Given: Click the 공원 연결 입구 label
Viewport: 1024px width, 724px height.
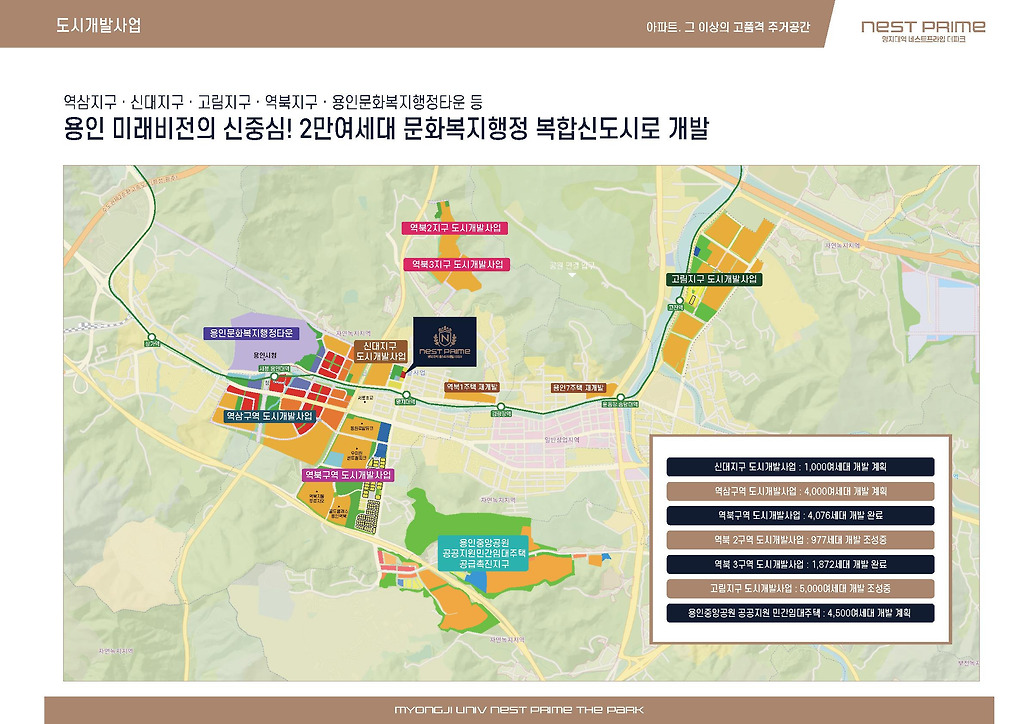Looking at the screenshot, I should [572, 265].
